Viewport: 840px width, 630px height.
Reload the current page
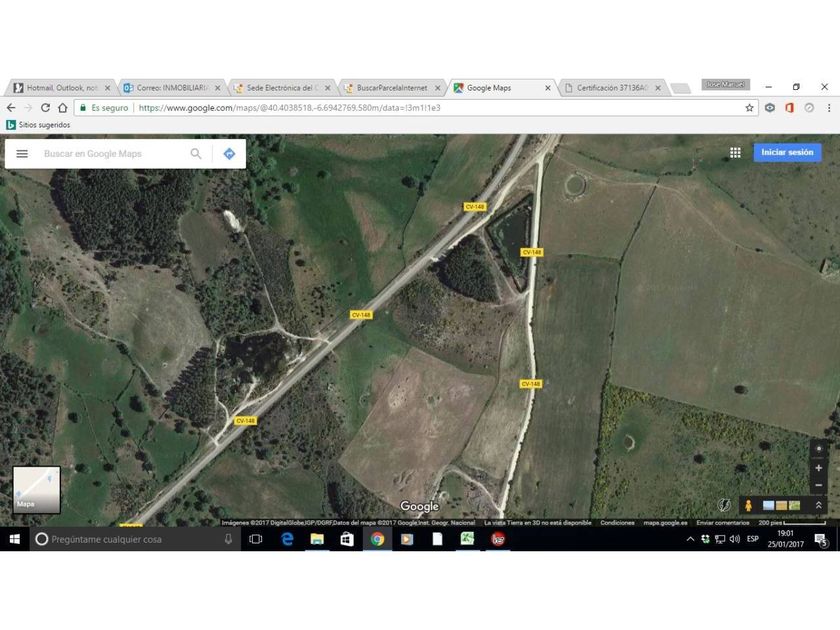[x=46, y=108]
